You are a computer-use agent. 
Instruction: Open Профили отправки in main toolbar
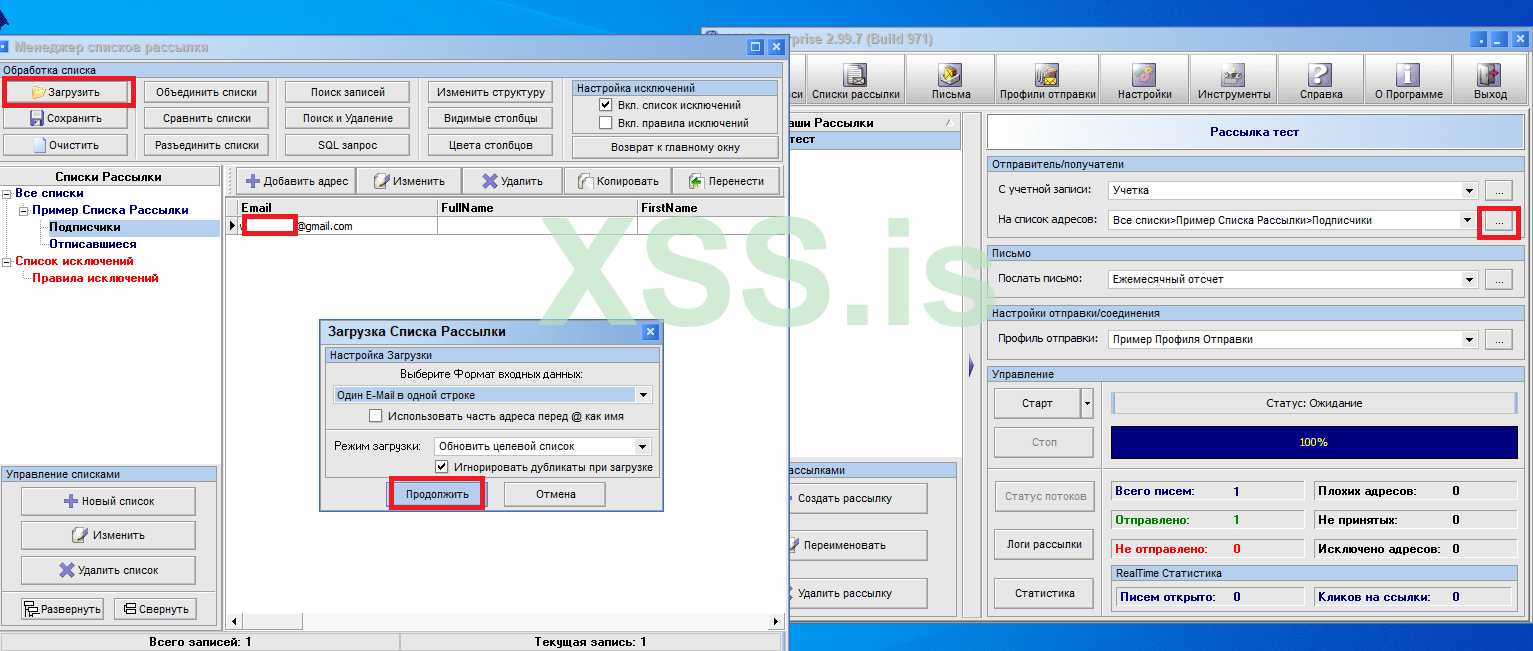coord(1047,79)
